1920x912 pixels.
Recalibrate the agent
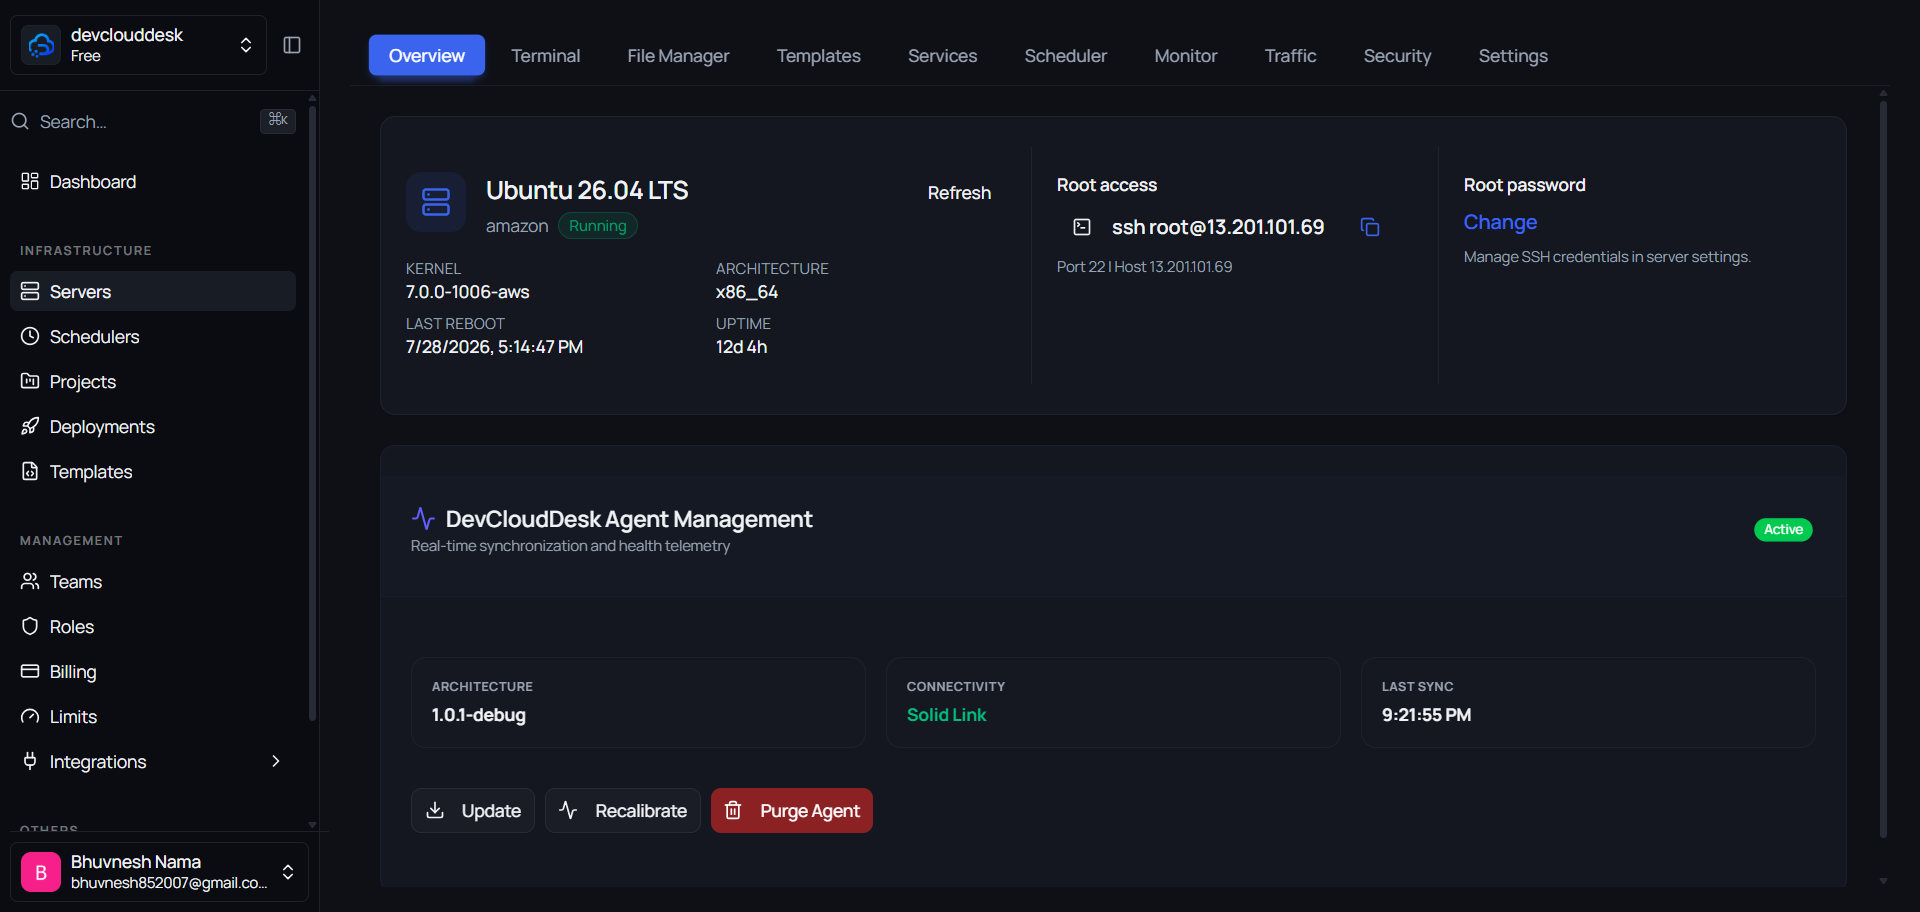click(x=623, y=810)
